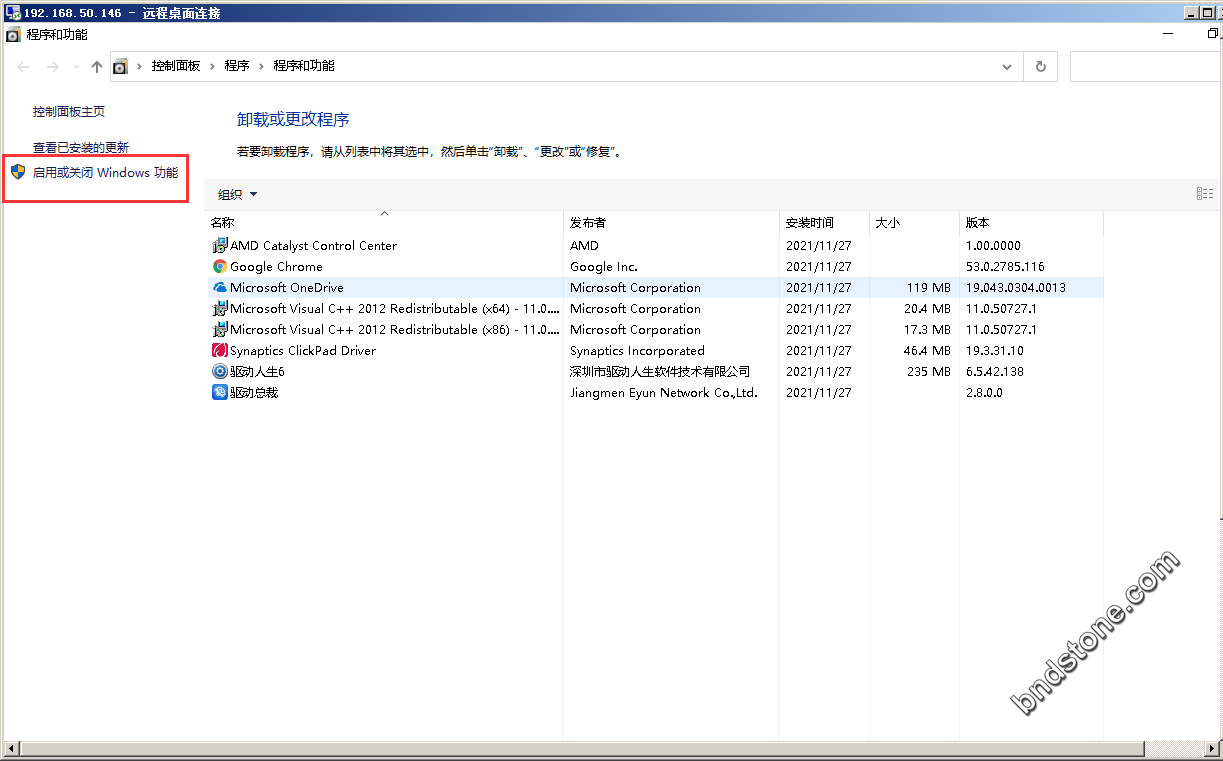Select the Google Chrome entry
Screen dimensions: 1223x761
point(654,266)
